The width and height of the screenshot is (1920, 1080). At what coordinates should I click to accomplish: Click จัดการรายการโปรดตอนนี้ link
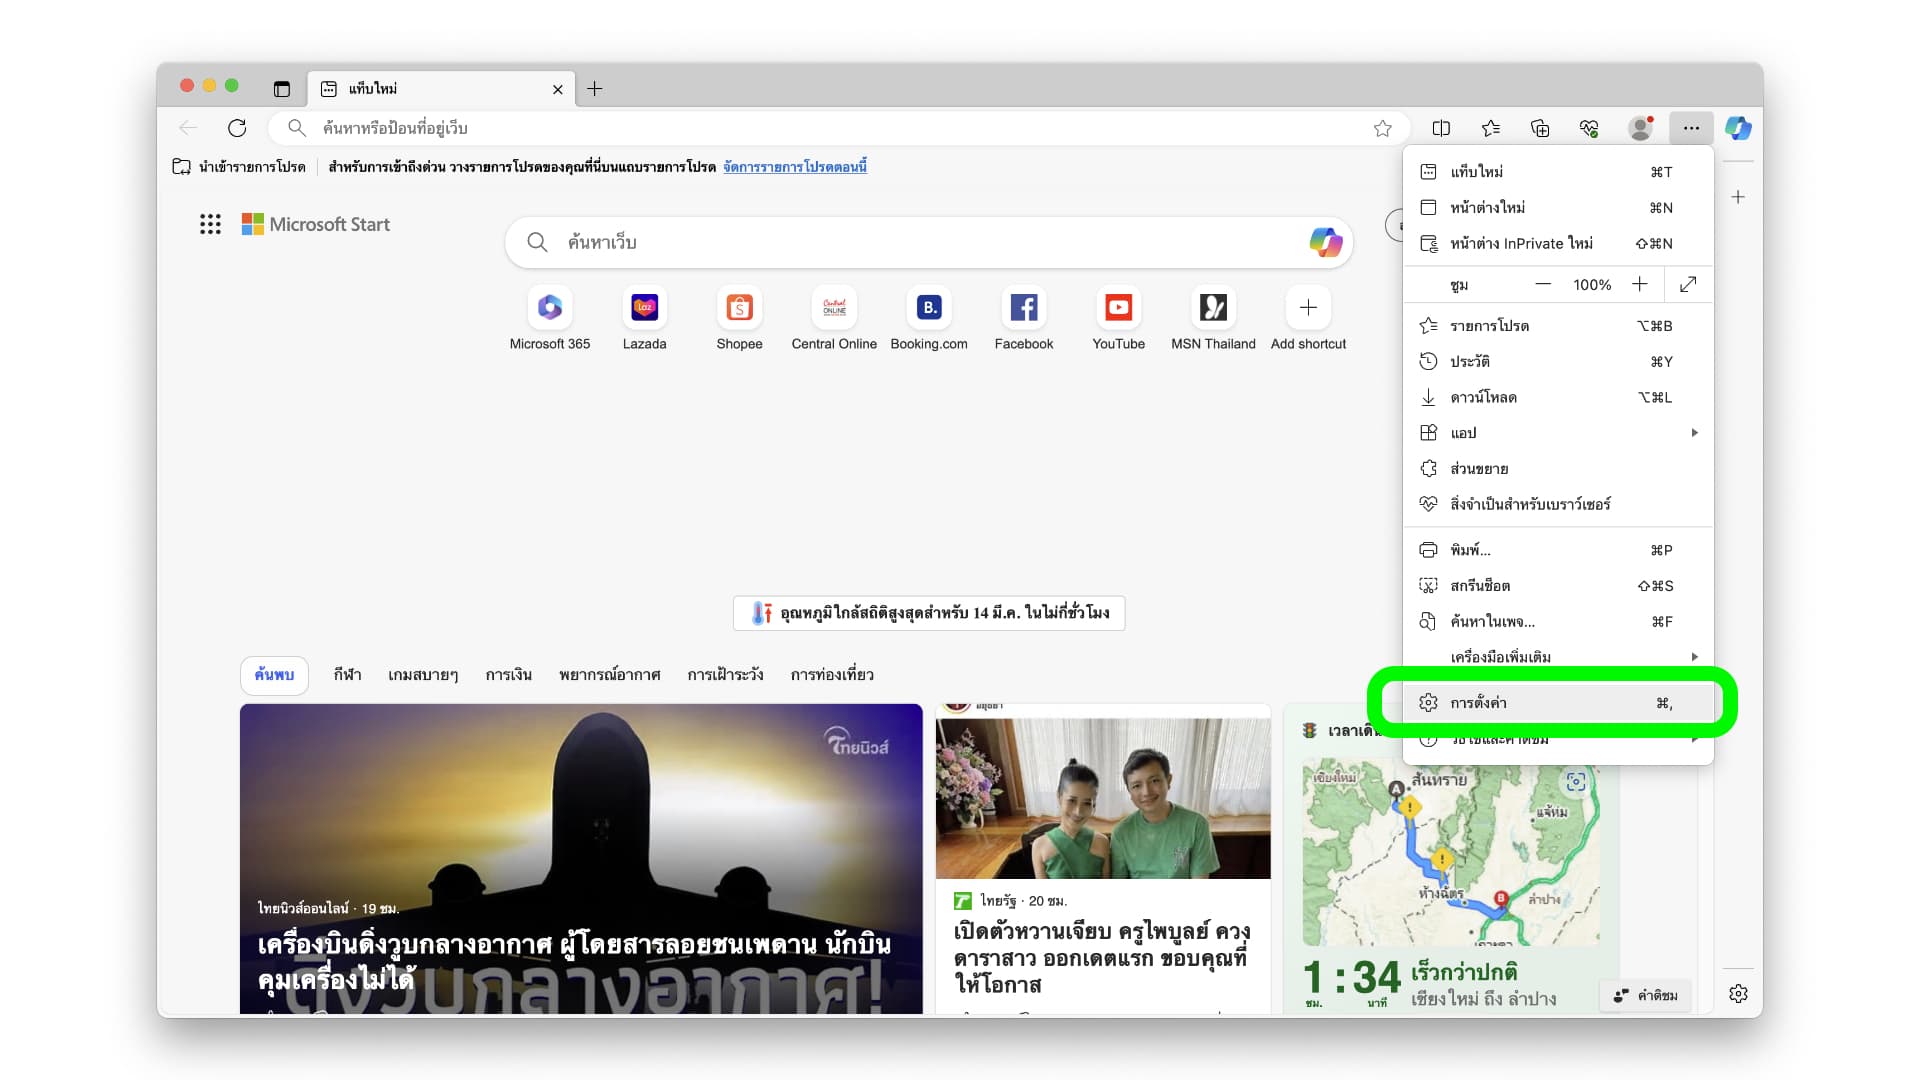(795, 167)
